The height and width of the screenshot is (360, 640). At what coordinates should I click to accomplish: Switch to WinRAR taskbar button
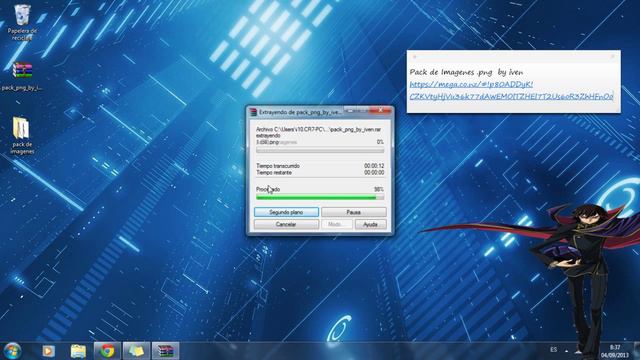[165, 351]
